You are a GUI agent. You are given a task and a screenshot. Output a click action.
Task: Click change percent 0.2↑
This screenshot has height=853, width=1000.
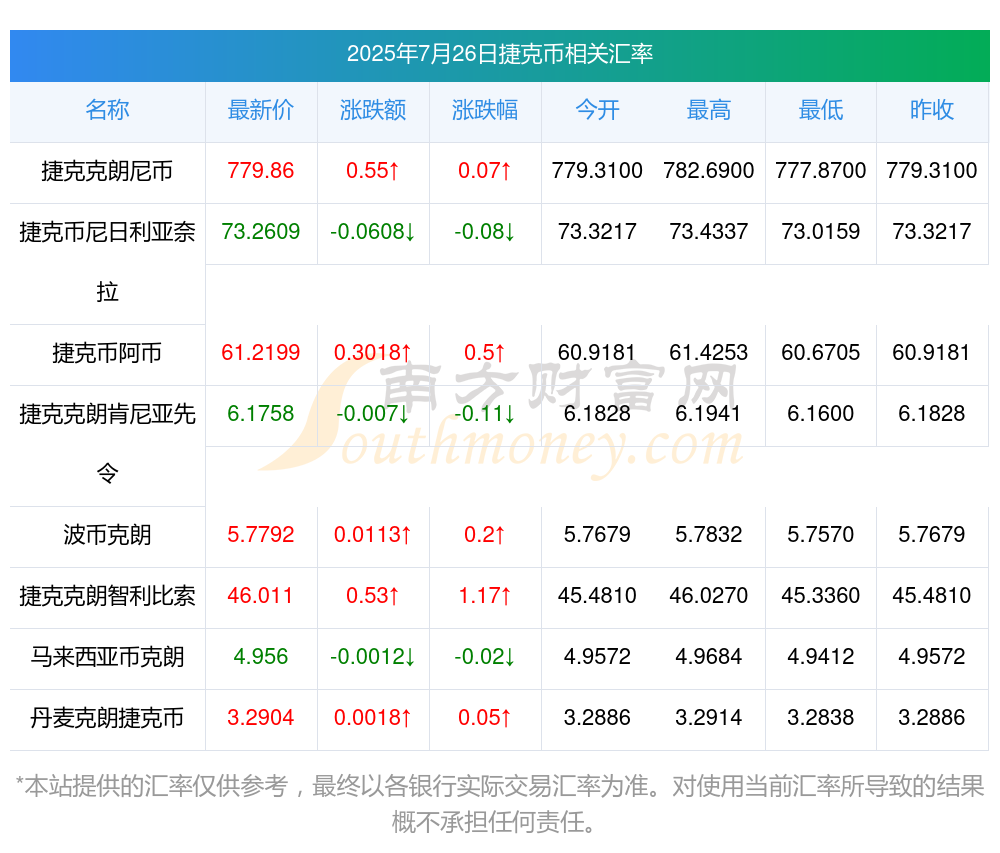[x=485, y=535]
